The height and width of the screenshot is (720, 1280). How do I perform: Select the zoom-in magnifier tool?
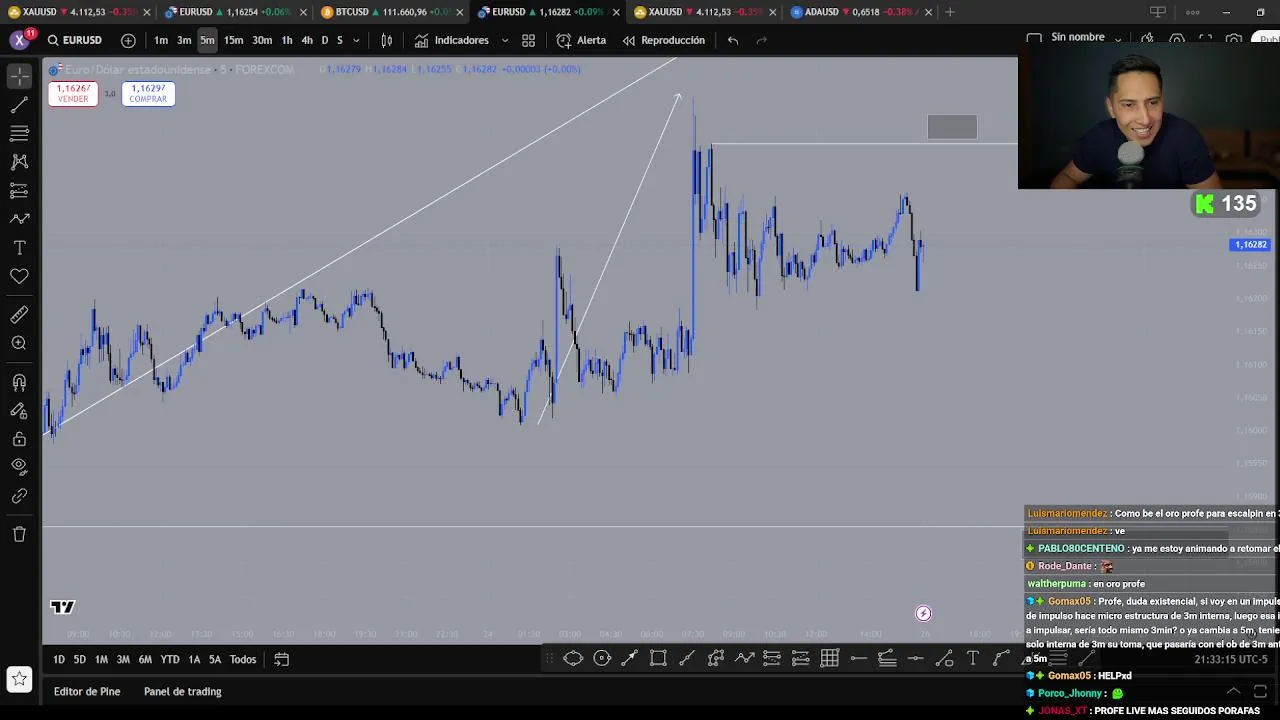pyautogui.click(x=19, y=343)
